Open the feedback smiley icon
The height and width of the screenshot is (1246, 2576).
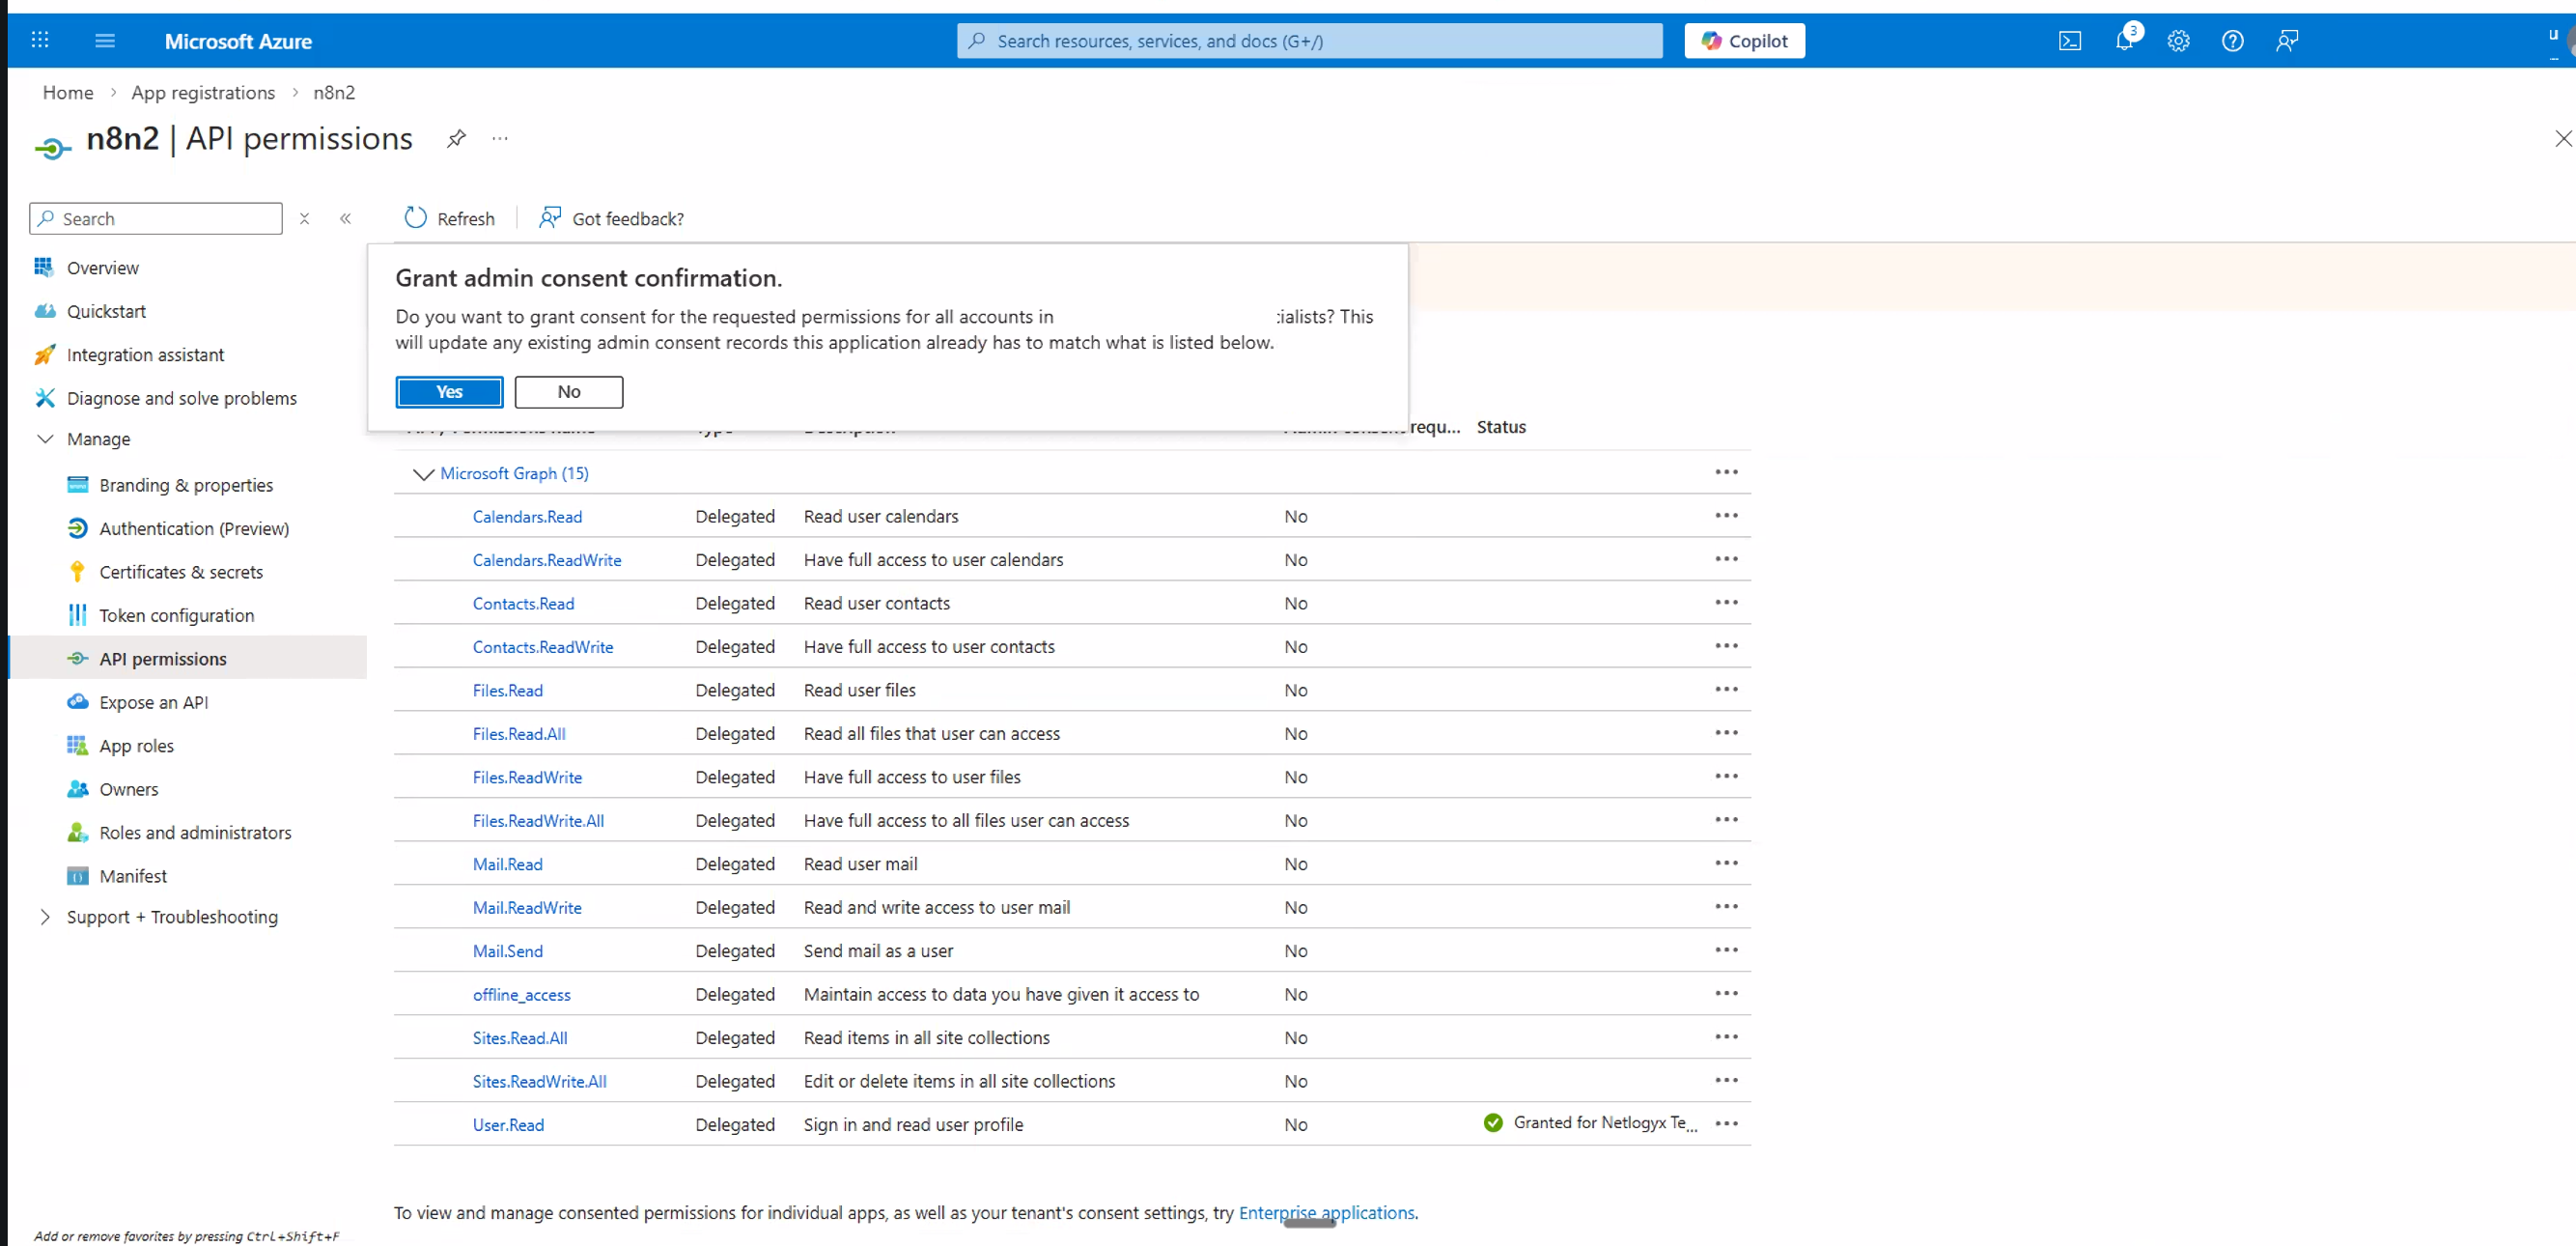point(2287,41)
